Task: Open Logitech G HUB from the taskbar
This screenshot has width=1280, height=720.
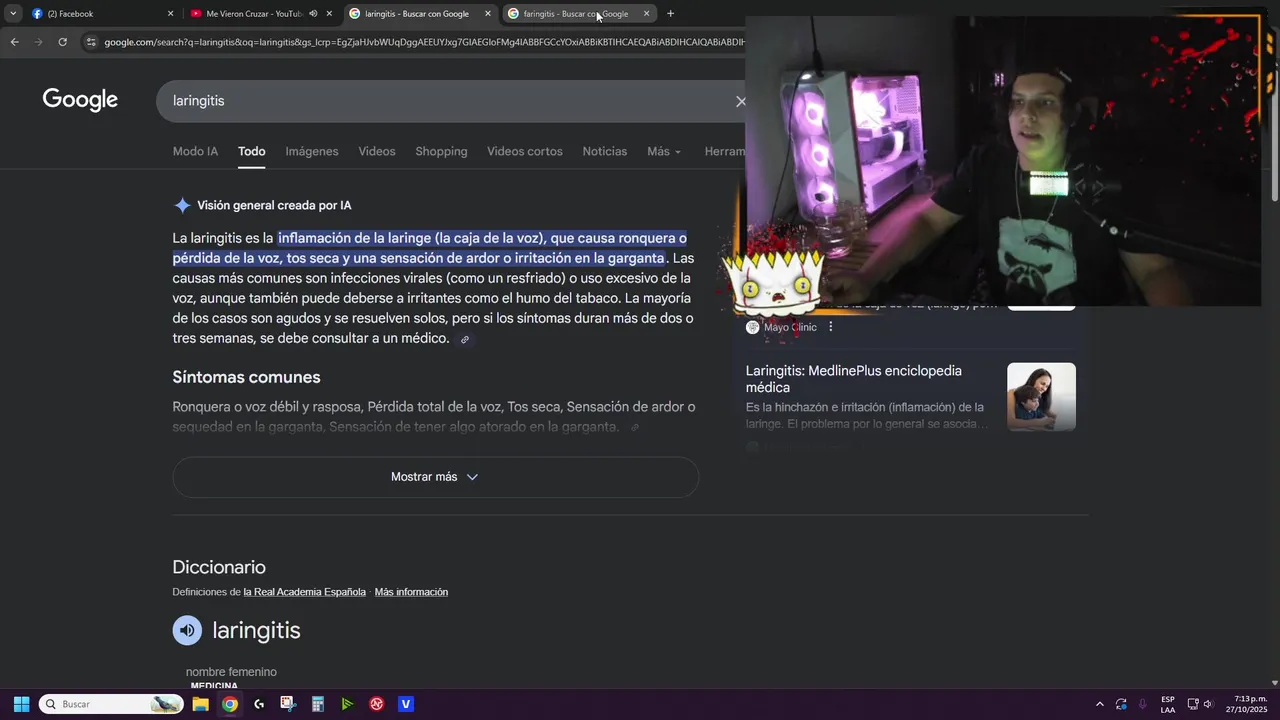Action: pyautogui.click(x=259, y=704)
